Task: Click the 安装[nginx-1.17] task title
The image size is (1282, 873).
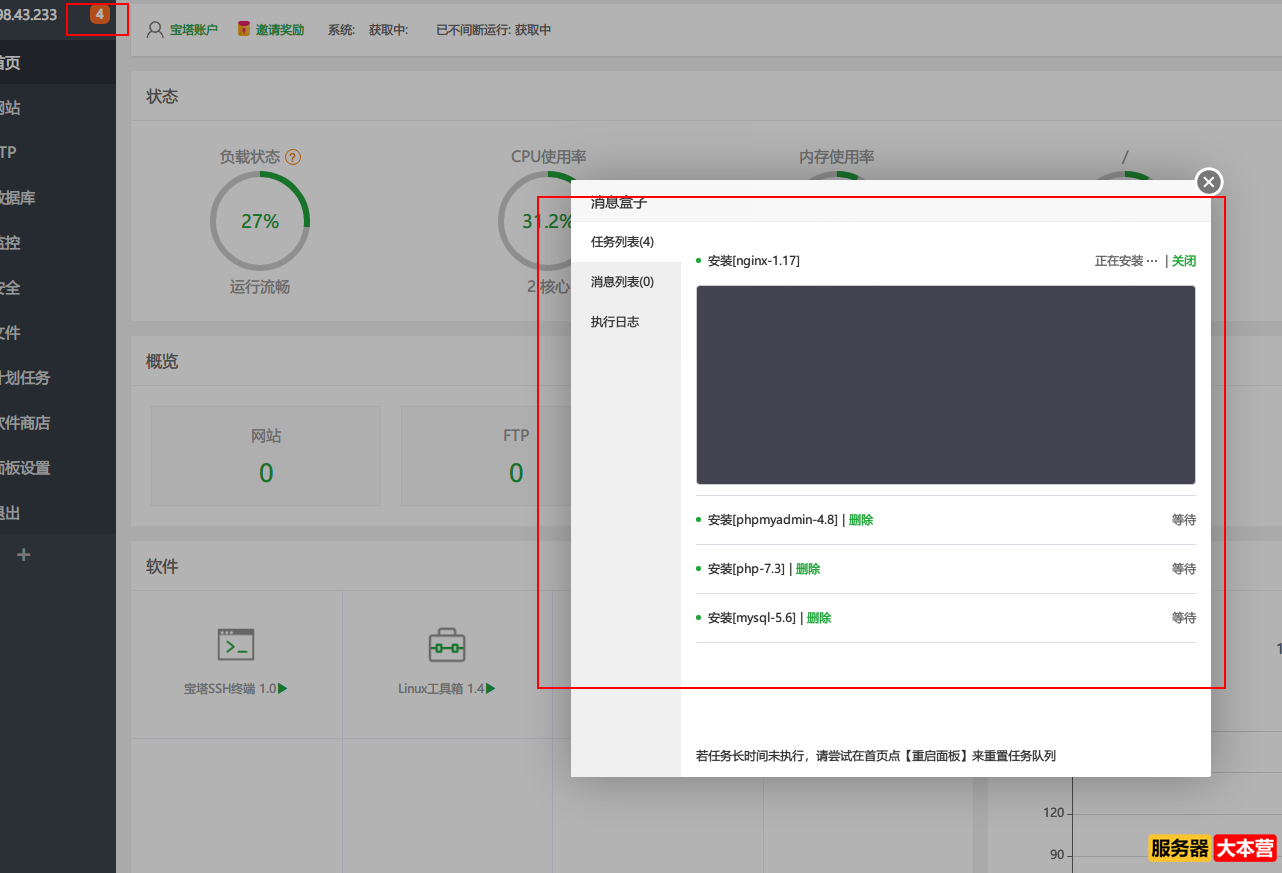Action: tap(754, 261)
